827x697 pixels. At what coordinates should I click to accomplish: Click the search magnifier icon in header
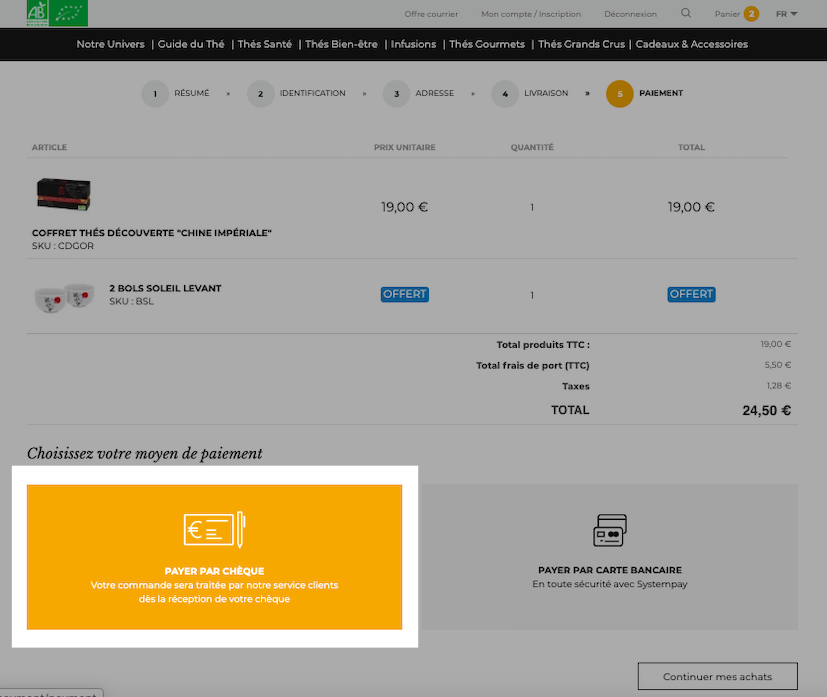click(x=686, y=13)
